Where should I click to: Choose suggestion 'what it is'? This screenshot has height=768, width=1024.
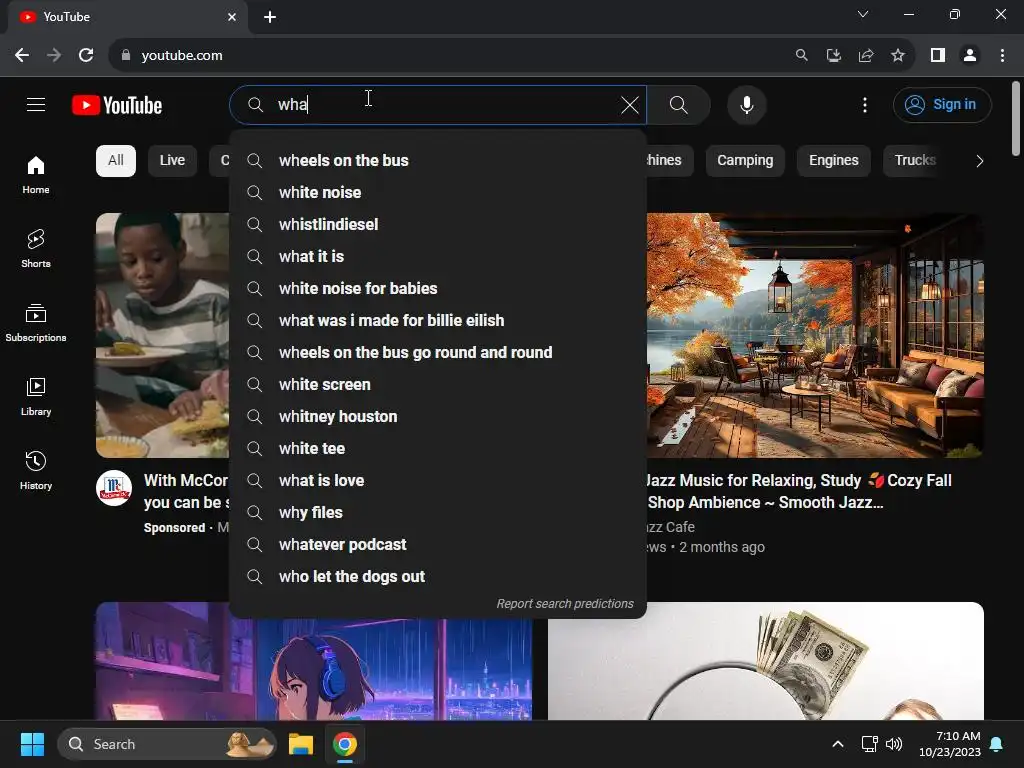click(x=438, y=256)
